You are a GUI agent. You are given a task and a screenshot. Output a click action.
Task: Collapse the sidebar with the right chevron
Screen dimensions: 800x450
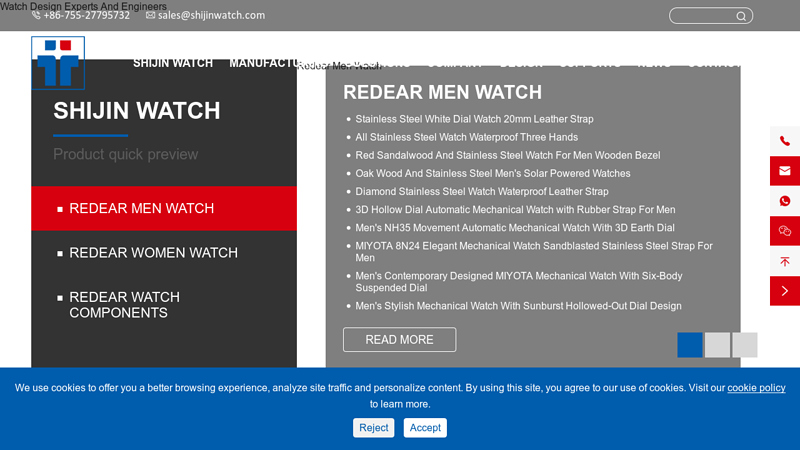tap(785, 291)
